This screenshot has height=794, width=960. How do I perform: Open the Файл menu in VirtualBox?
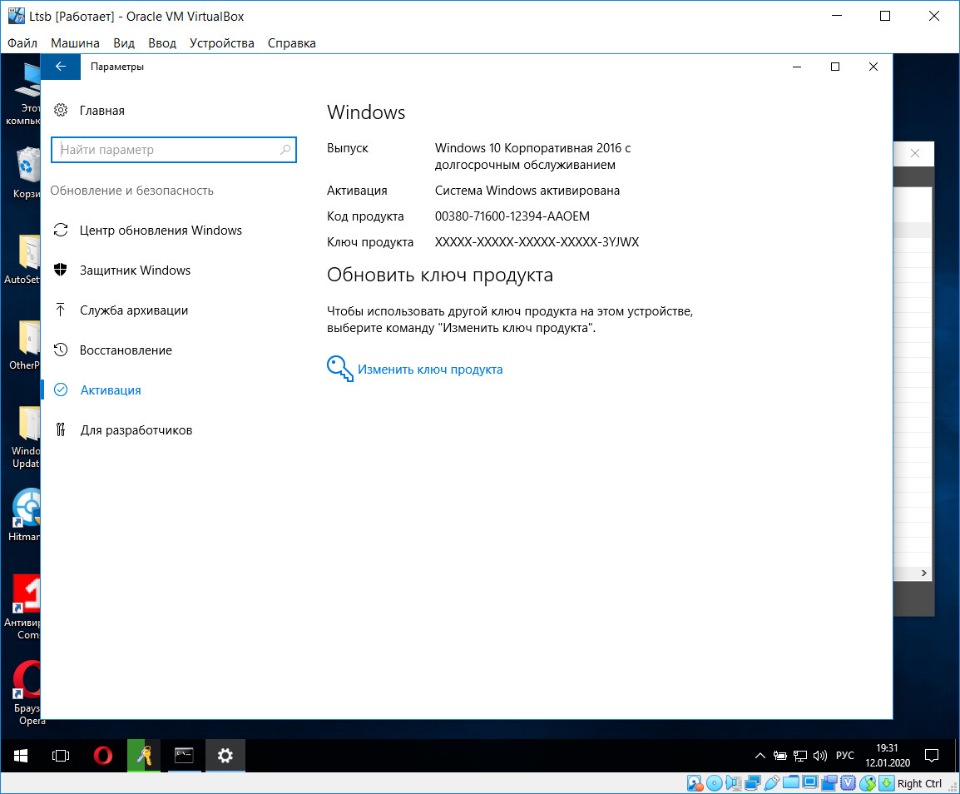point(22,43)
